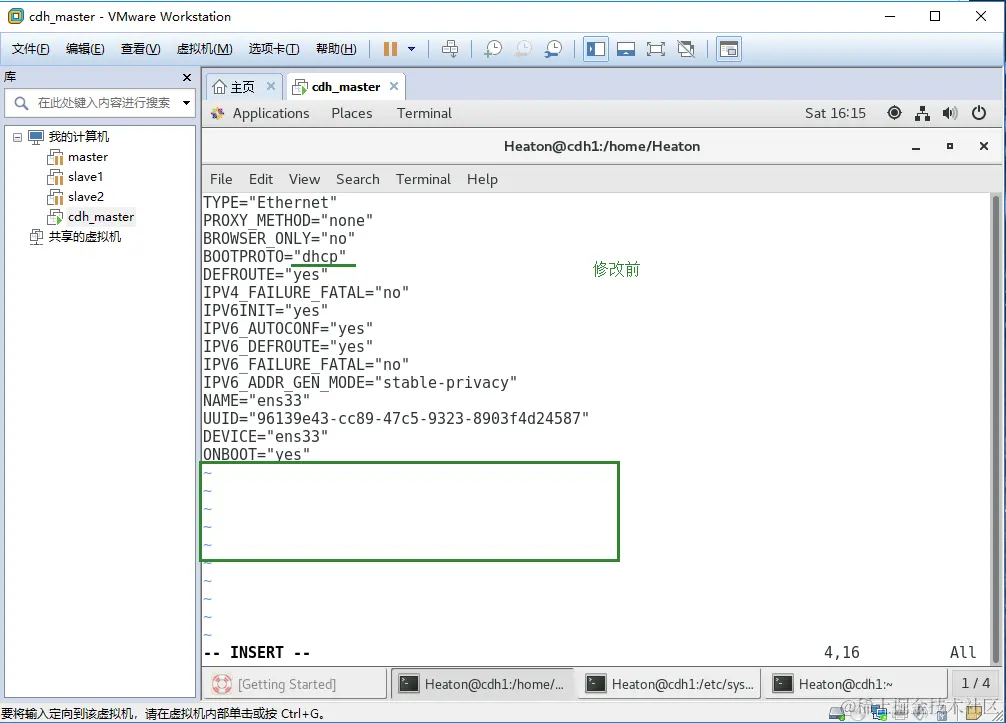Select 共享的虚拟机 tree item

pos(76,237)
